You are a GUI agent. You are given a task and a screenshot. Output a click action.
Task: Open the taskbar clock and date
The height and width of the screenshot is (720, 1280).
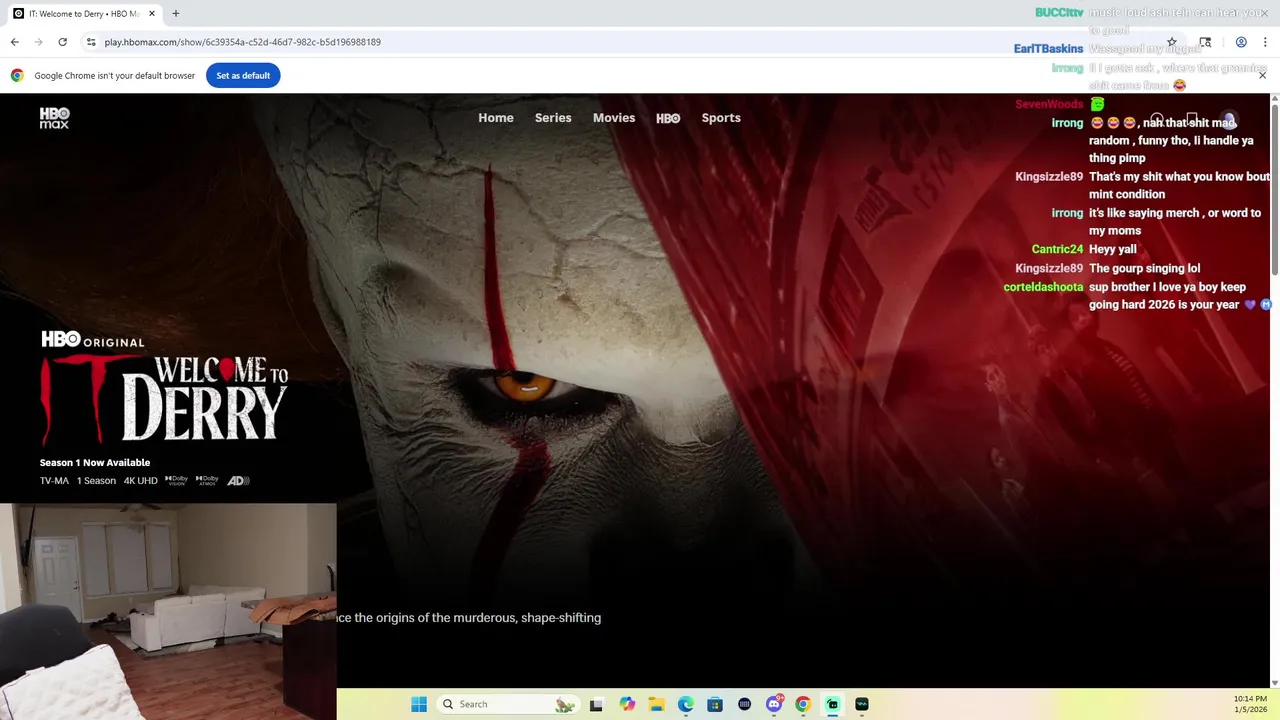tap(1250, 703)
